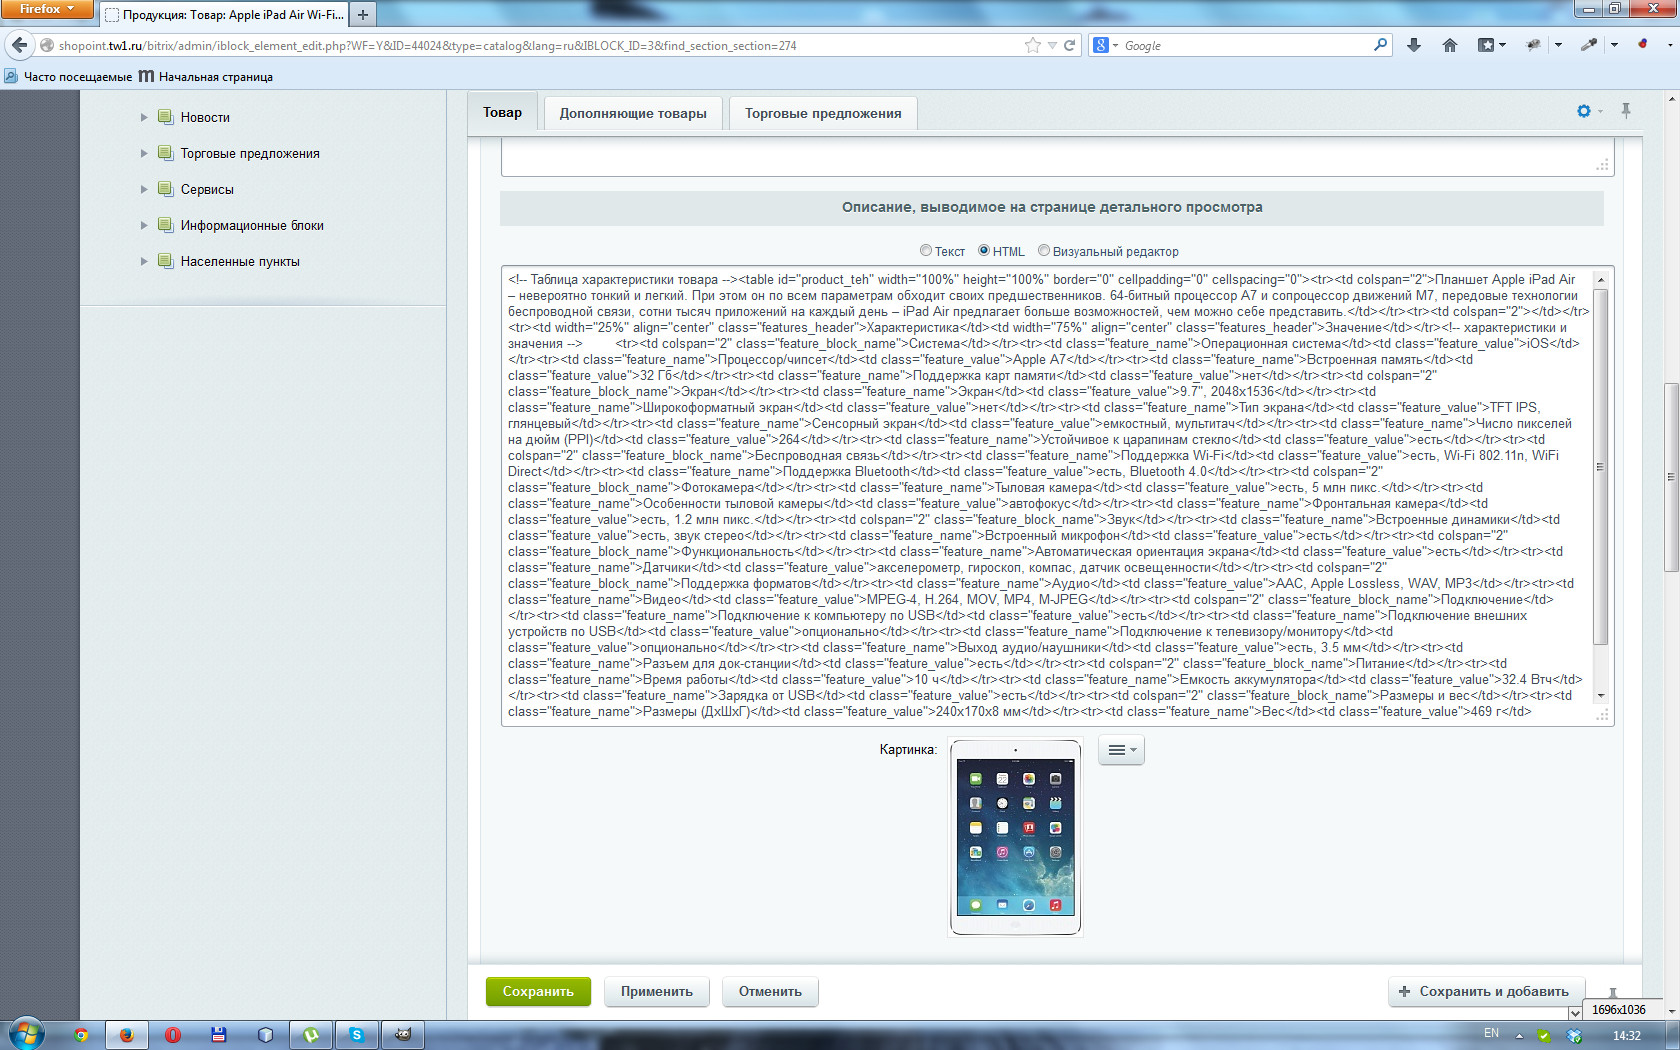
Task: Click the EN language indicator in tray
Action: 1491,1033
